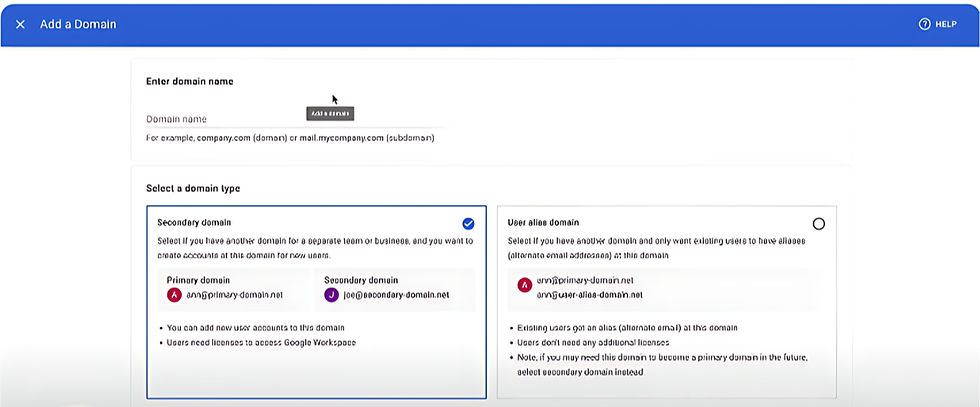Select the Secondary domain checked radio button
This screenshot has height=407, width=980.
click(468, 223)
